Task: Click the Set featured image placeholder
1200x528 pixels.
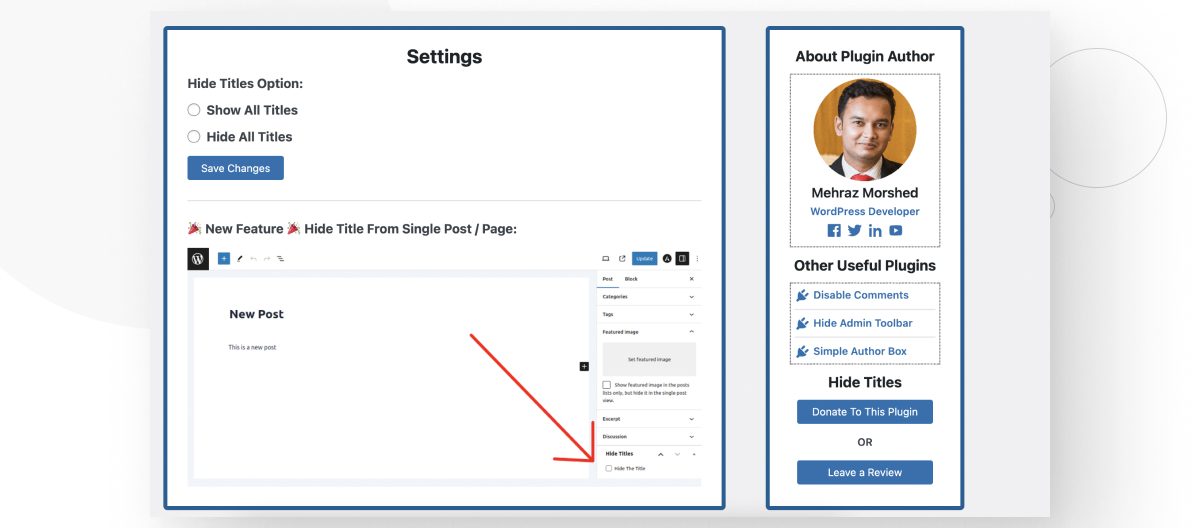Action: click(x=649, y=359)
